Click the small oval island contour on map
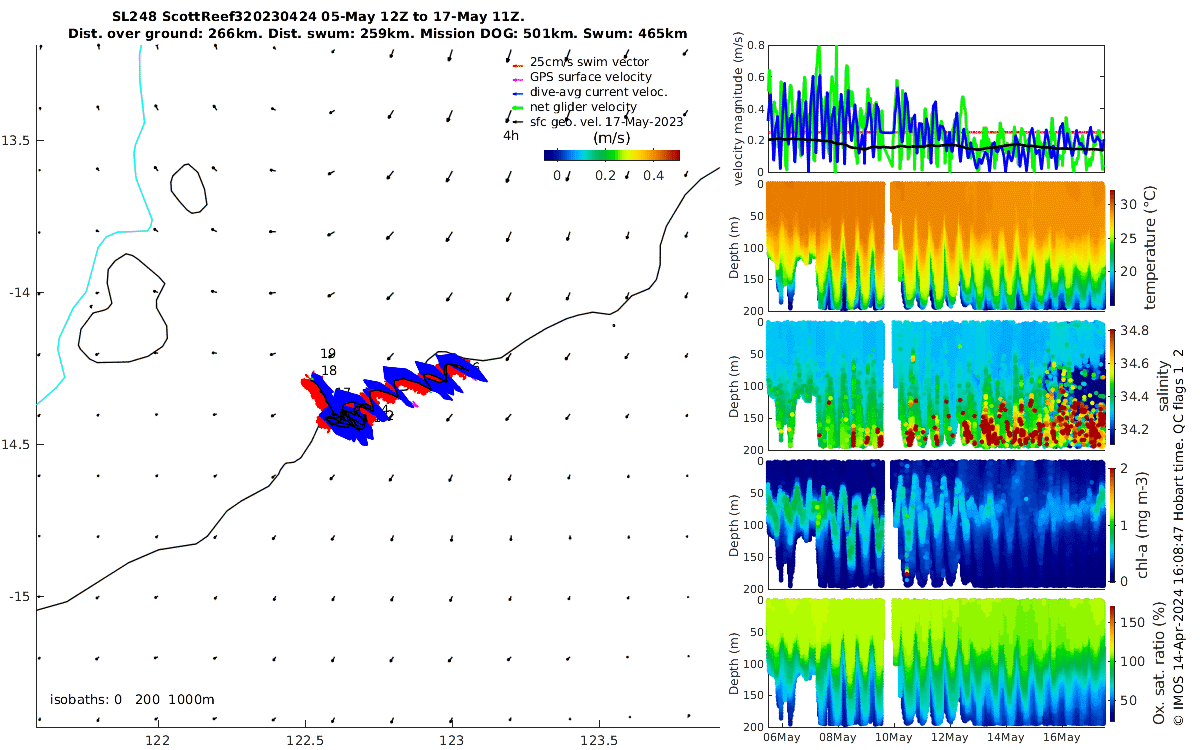This screenshot has width=1200, height=750. pyautogui.click(x=188, y=188)
